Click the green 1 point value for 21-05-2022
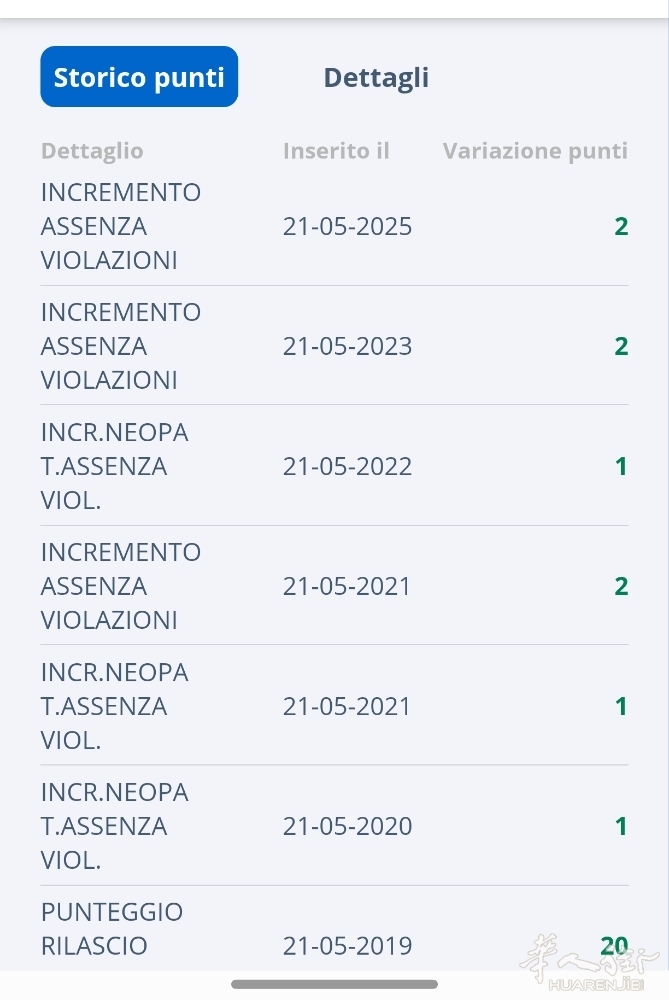Screen dimensions: 669x1000 (621, 466)
